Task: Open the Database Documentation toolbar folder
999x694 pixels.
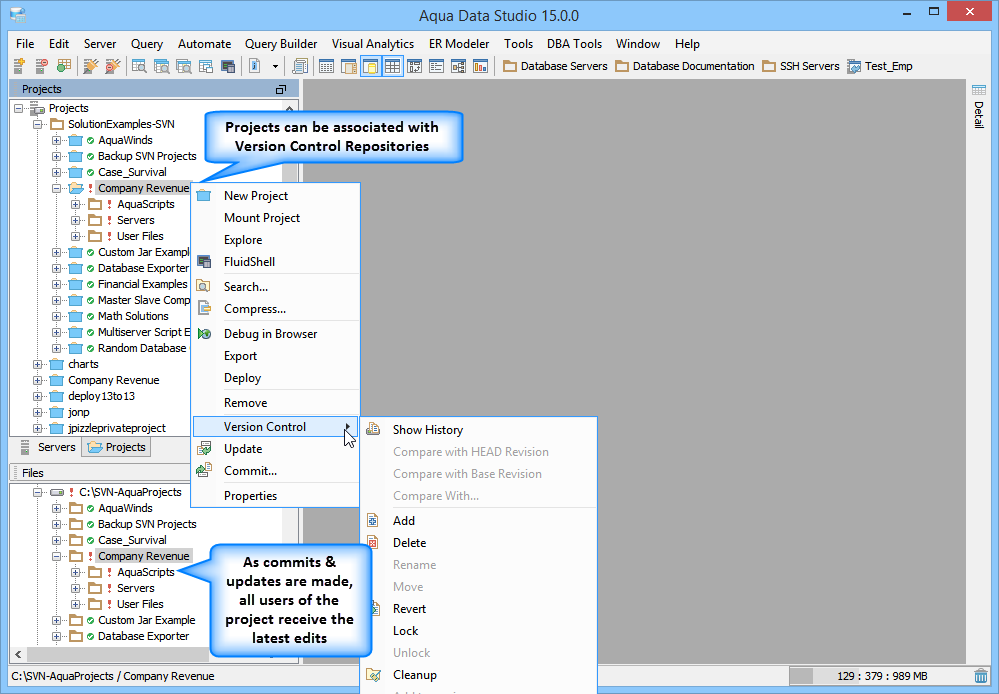Action: point(684,66)
